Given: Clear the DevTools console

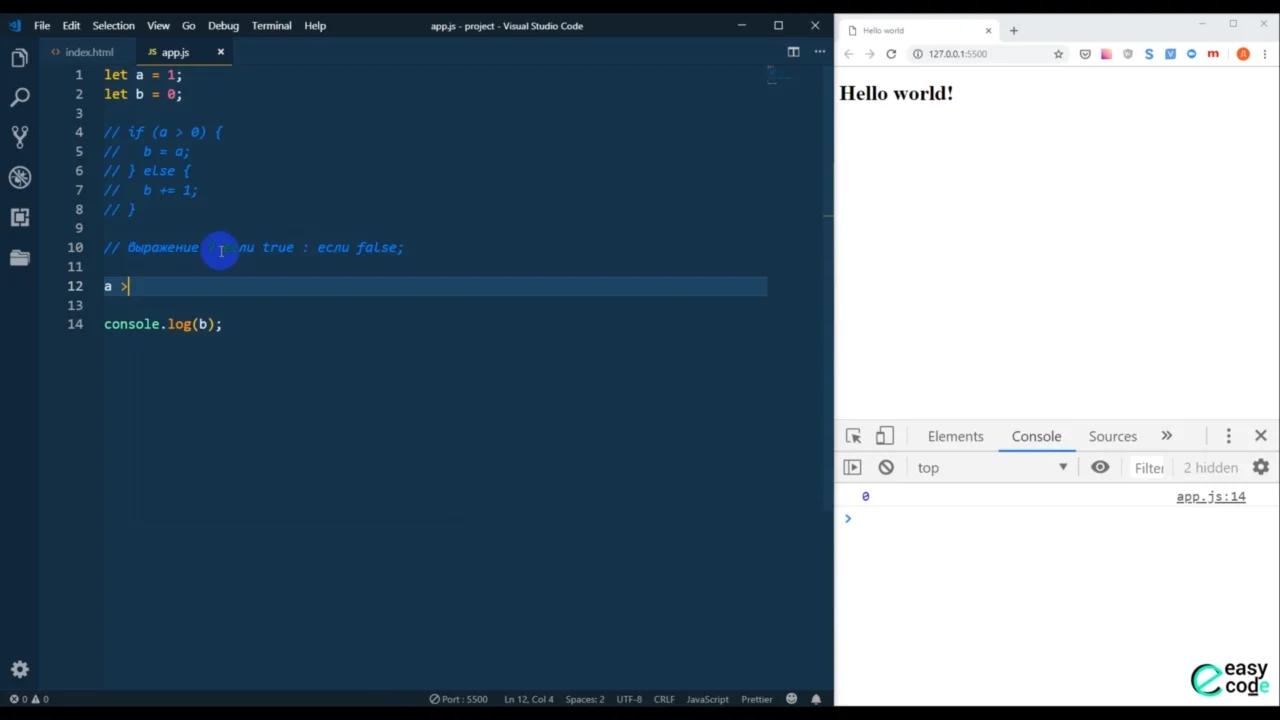Looking at the screenshot, I should [886, 467].
